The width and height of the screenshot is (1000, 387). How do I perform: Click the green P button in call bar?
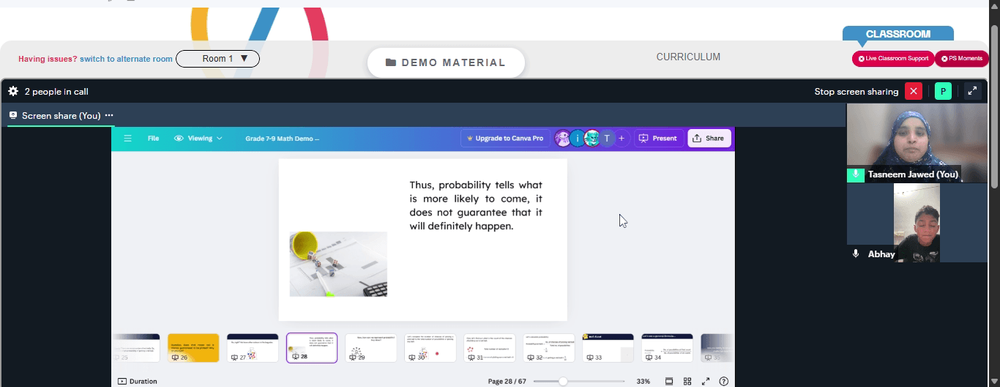tap(943, 91)
